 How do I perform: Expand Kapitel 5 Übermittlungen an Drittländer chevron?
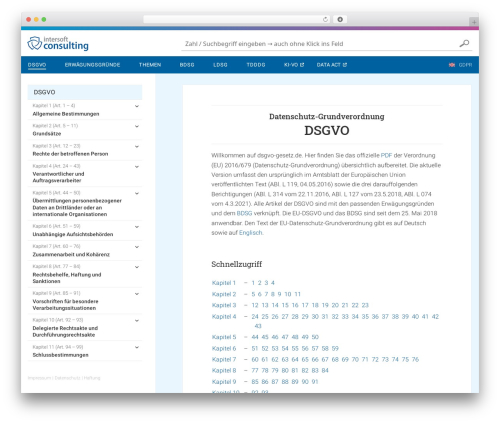click(137, 193)
